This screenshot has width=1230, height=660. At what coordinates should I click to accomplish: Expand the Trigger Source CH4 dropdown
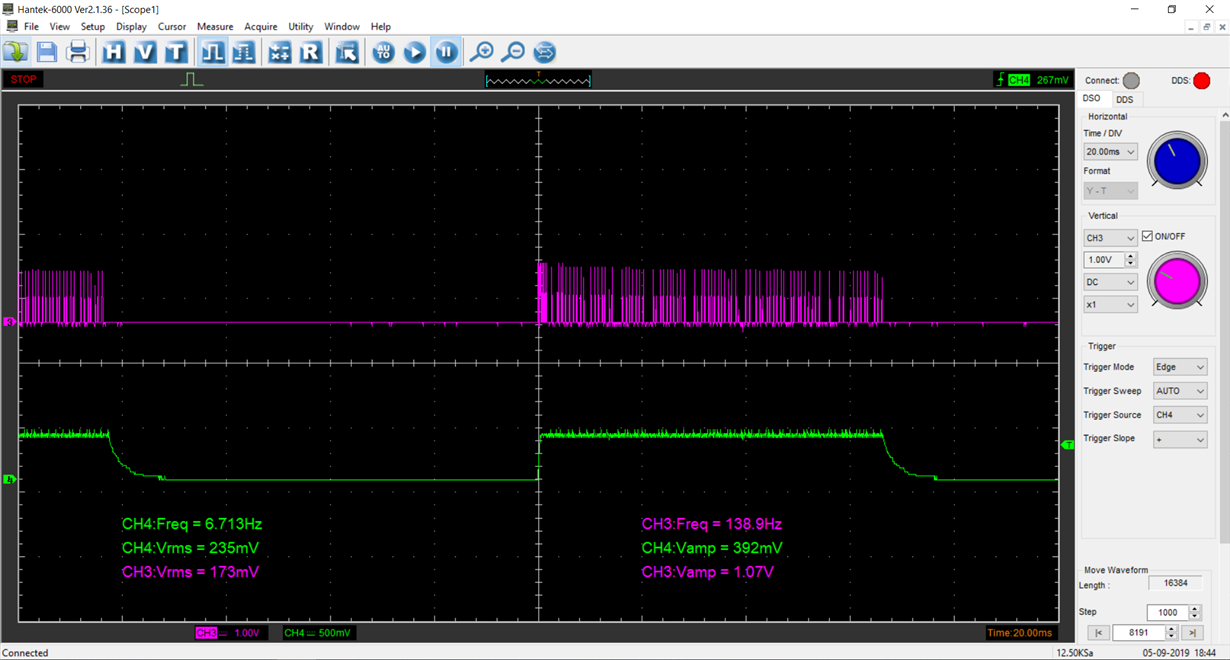[1180, 415]
